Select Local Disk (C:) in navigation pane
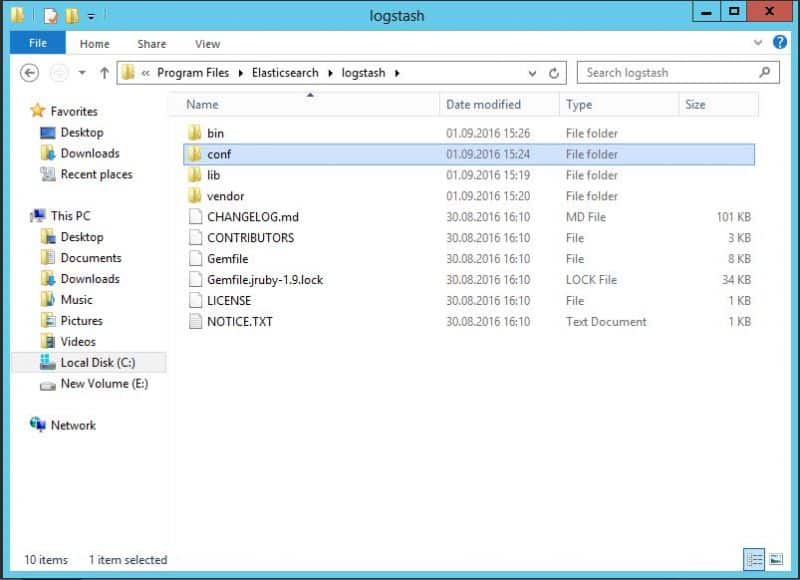 97,363
